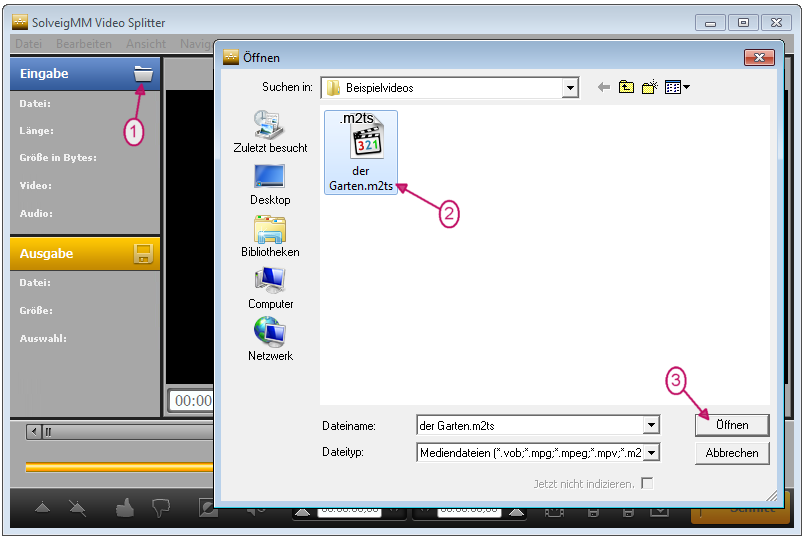805x539 pixels.
Task: Open the view menu icon in dialog
Action: click(x=677, y=87)
